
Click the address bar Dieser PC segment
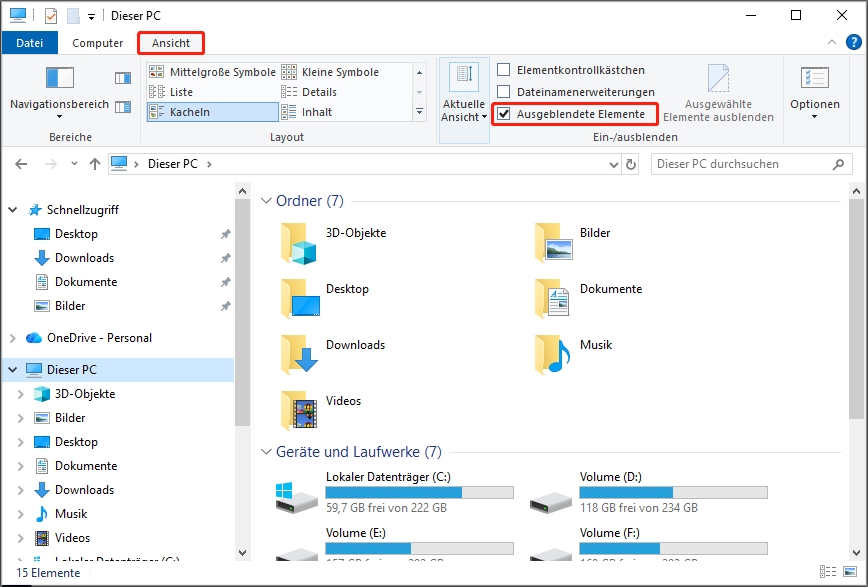pyautogui.click(x=173, y=164)
